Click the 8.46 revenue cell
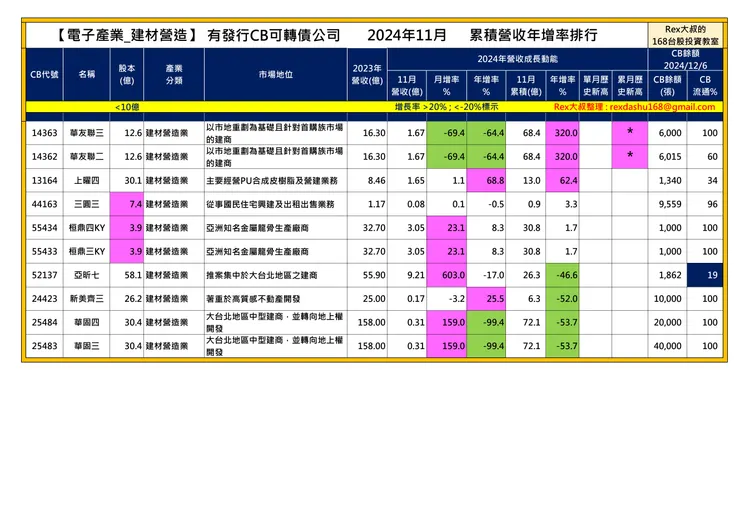740x523 pixels. coord(367,180)
